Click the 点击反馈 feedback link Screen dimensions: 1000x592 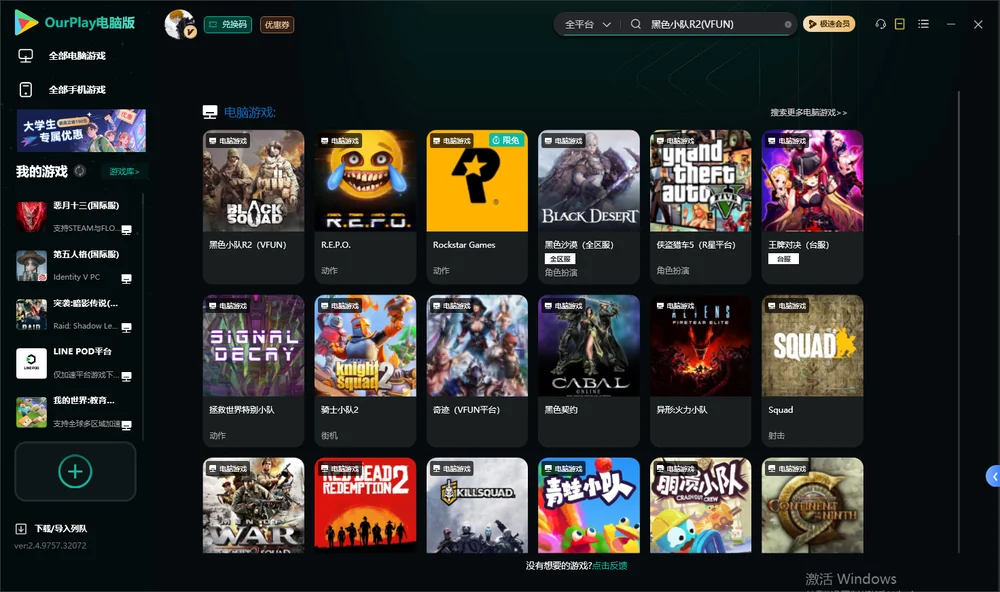[x=610, y=565]
